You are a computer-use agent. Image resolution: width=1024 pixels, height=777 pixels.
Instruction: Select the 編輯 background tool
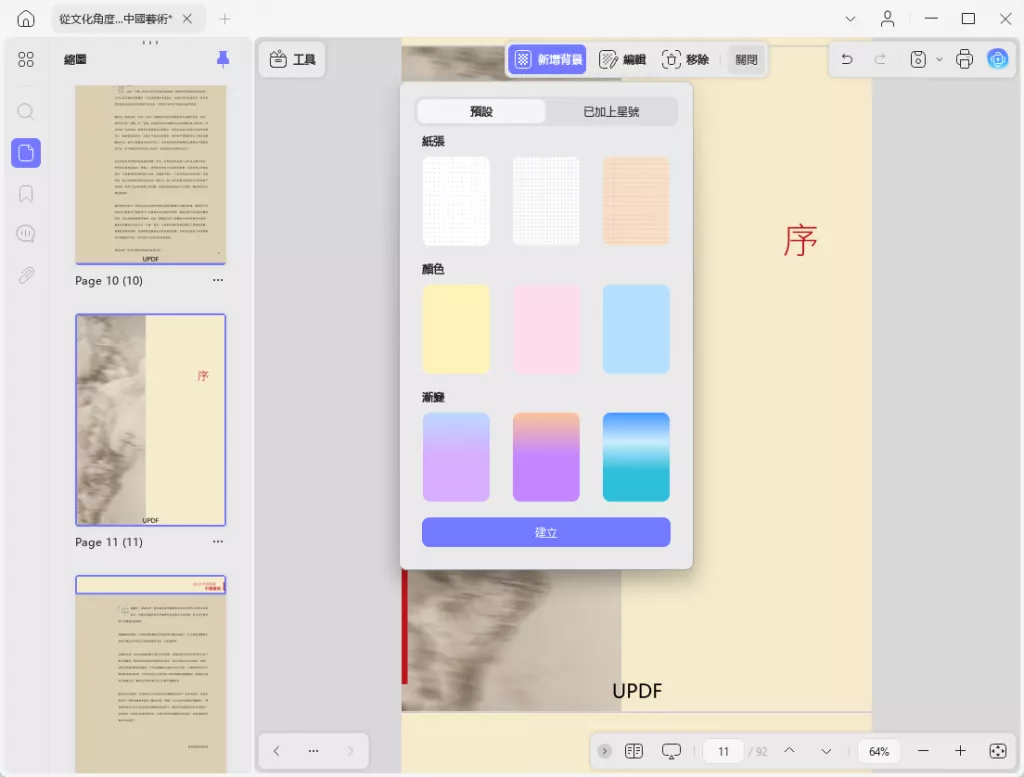(622, 59)
